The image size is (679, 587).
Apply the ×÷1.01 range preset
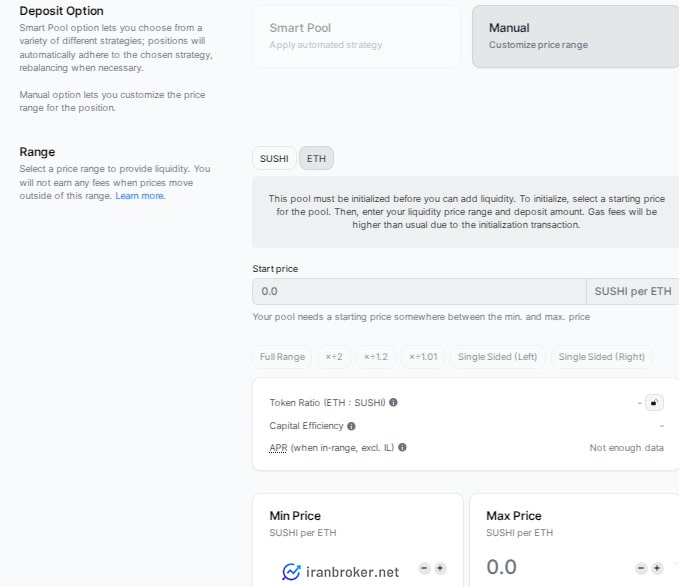click(423, 357)
